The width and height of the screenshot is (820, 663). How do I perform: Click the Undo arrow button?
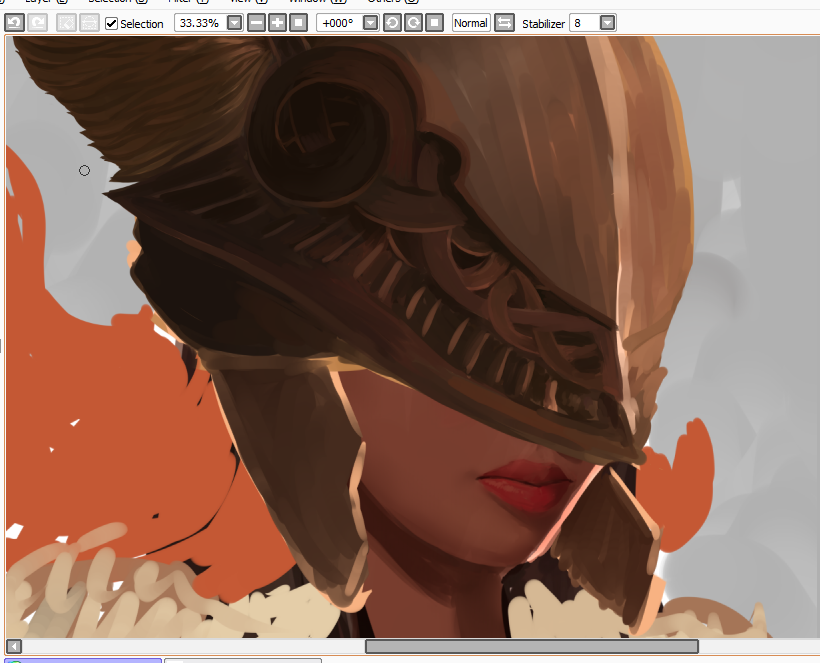[15, 23]
